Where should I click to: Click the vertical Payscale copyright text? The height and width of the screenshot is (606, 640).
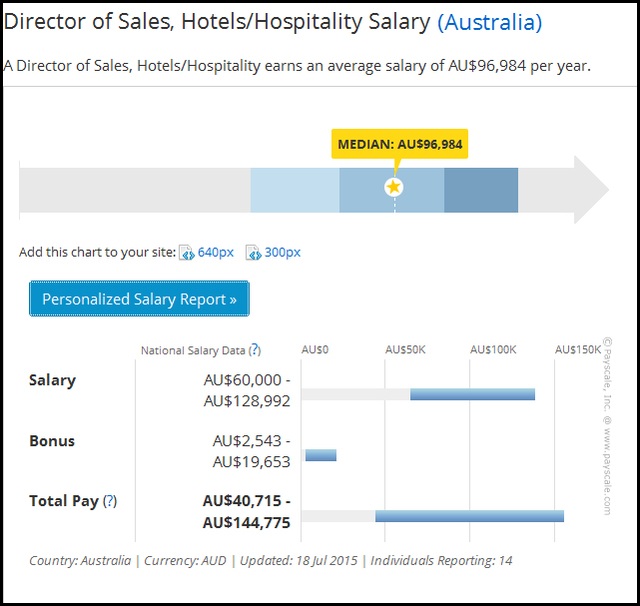[606, 425]
